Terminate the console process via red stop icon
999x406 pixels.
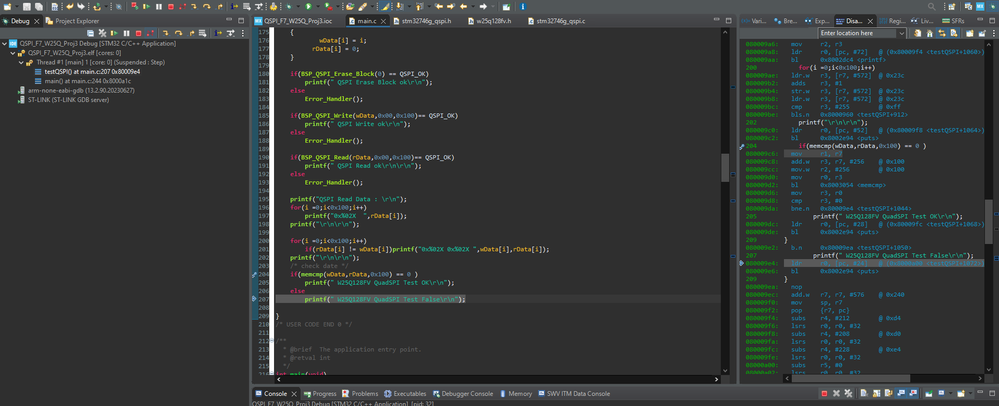(824, 394)
